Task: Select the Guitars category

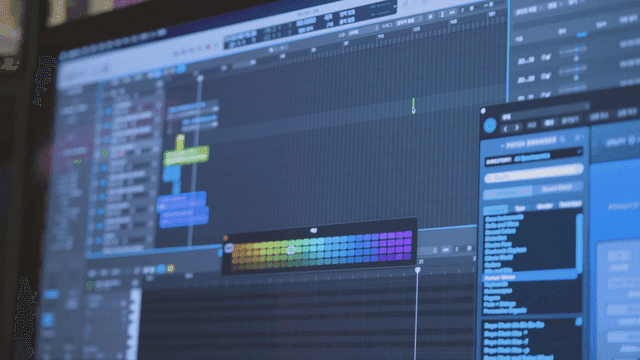Action: tap(493, 264)
